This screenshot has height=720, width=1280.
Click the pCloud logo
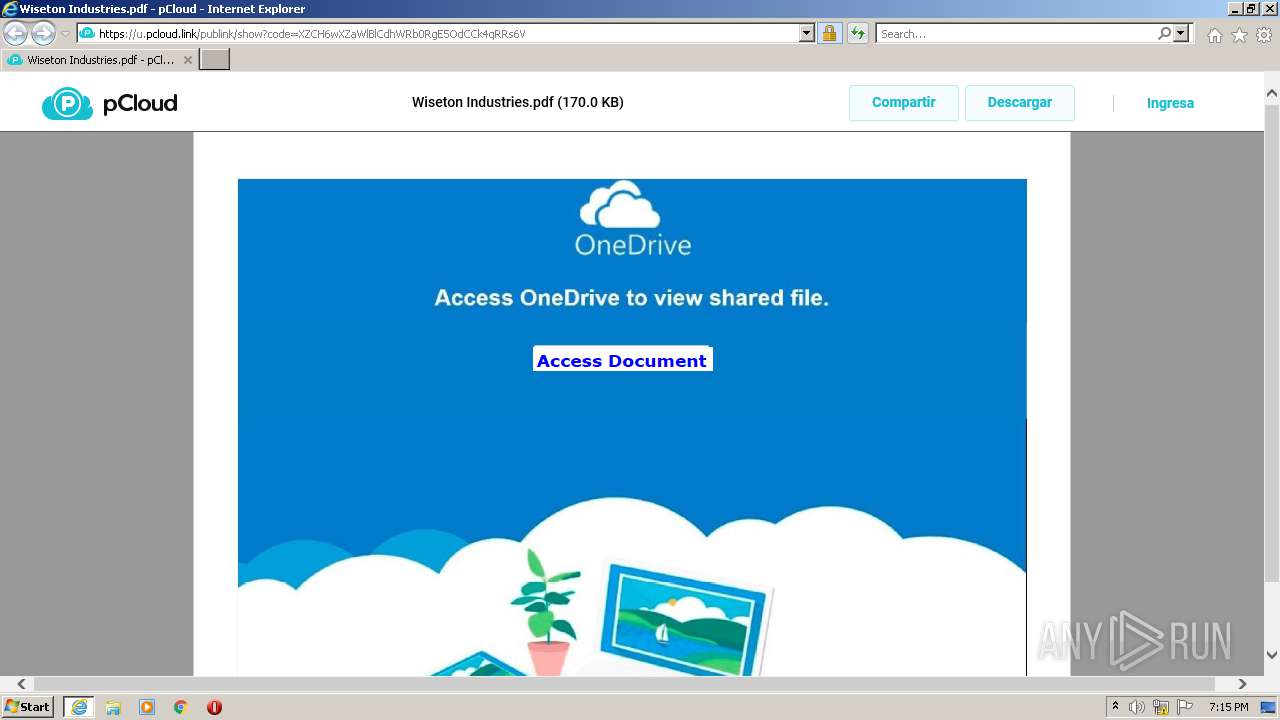[110, 103]
